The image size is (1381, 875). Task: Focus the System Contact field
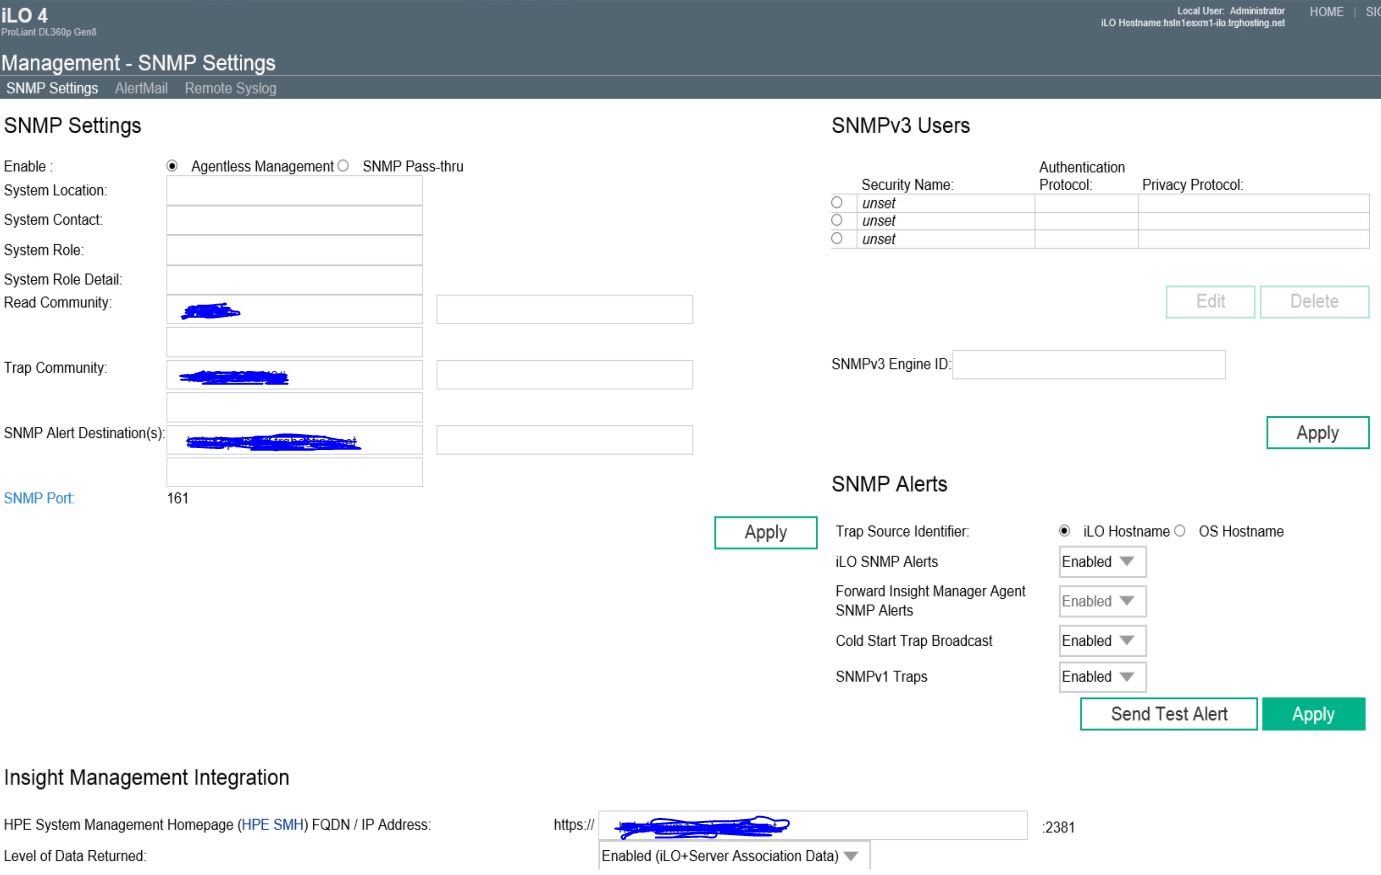(x=295, y=220)
